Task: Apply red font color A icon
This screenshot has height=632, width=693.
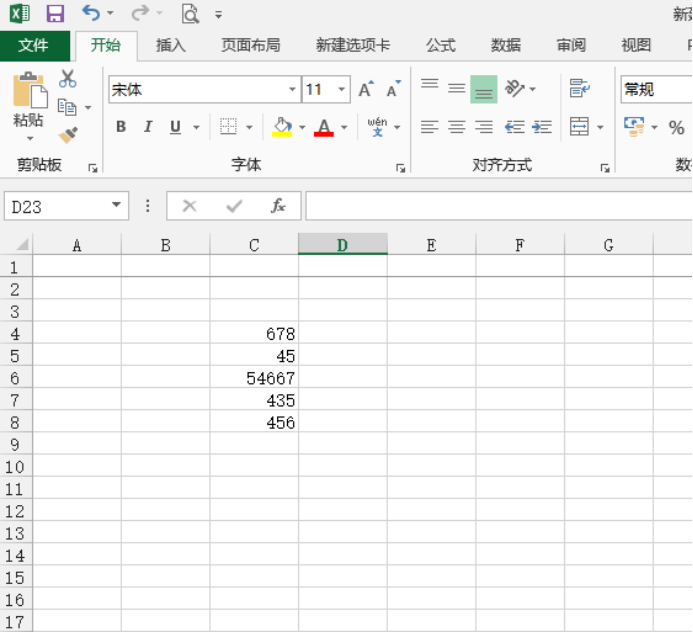Action: [324, 127]
